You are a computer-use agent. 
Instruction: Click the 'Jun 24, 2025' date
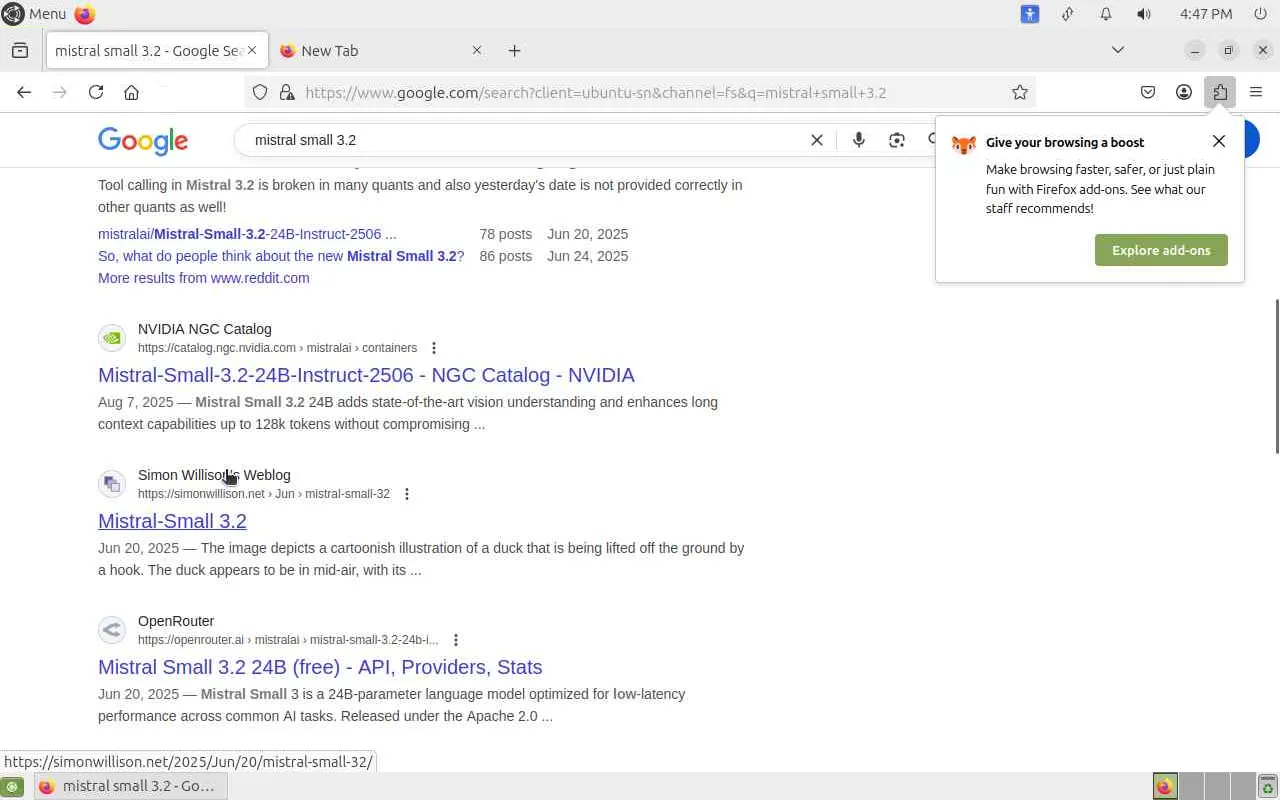588,256
